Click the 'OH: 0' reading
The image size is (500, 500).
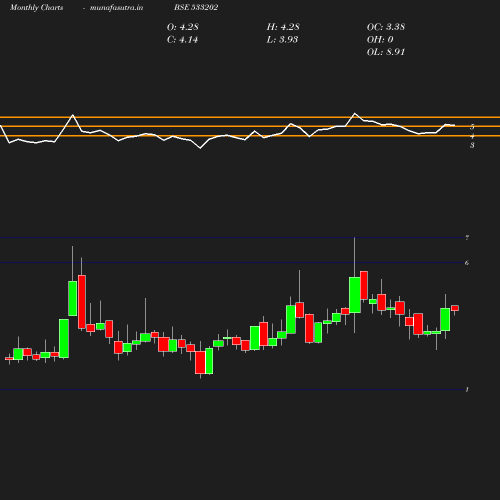point(380,40)
